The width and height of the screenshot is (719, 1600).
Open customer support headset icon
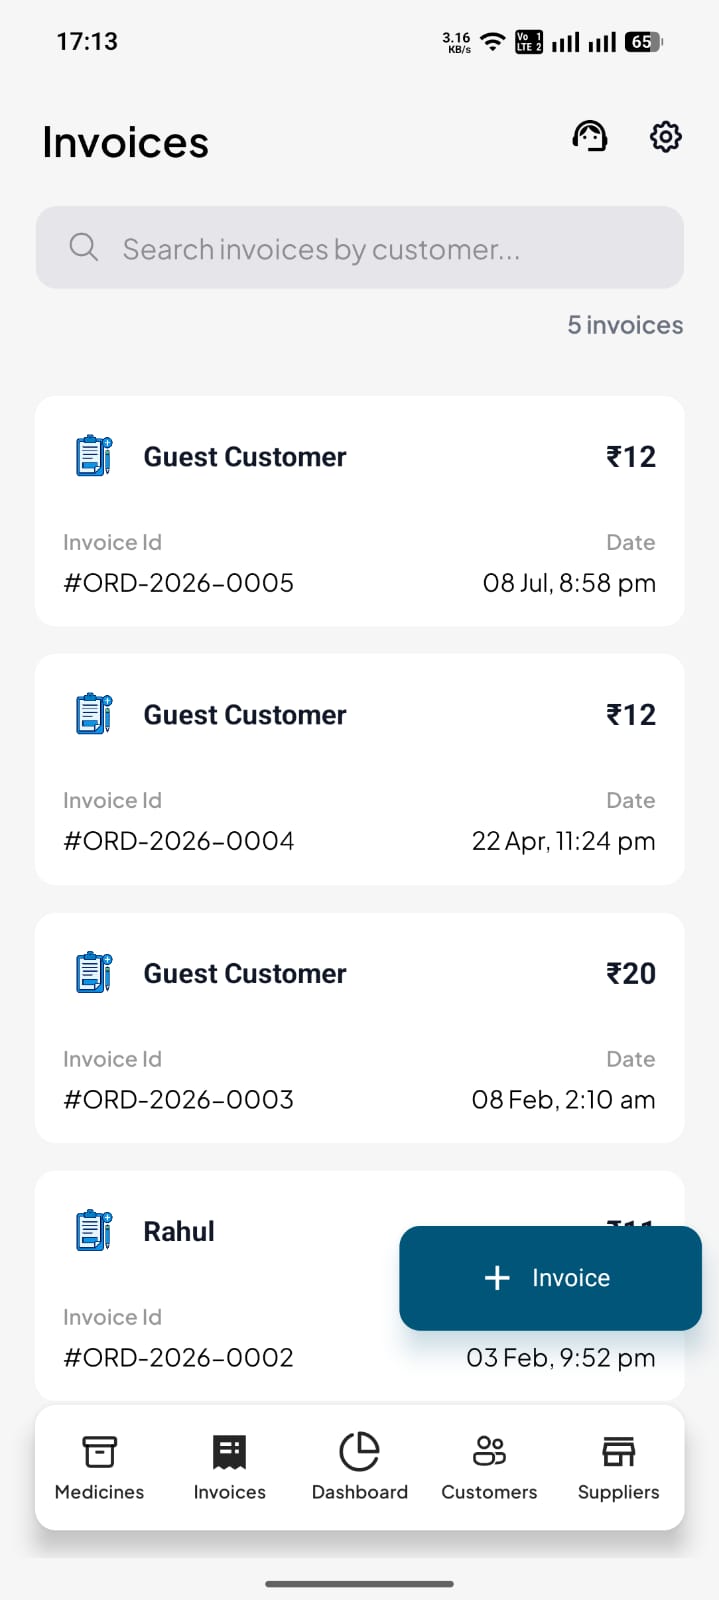pyautogui.click(x=590, y=136)
